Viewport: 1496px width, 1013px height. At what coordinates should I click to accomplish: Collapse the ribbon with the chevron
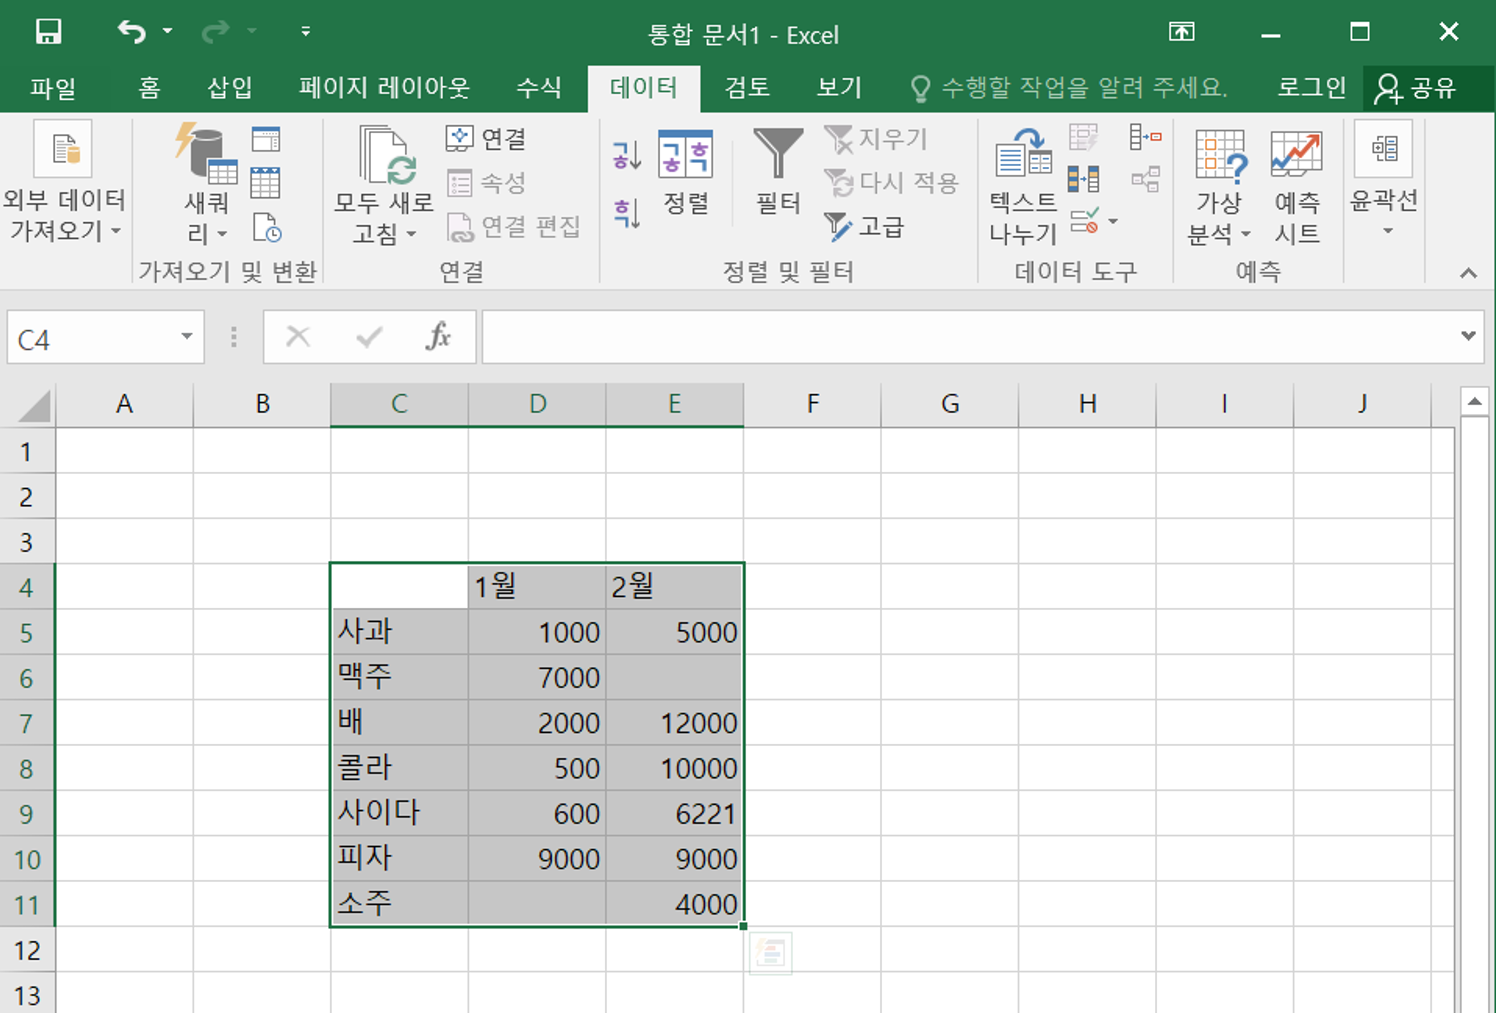pos(1467,273)
